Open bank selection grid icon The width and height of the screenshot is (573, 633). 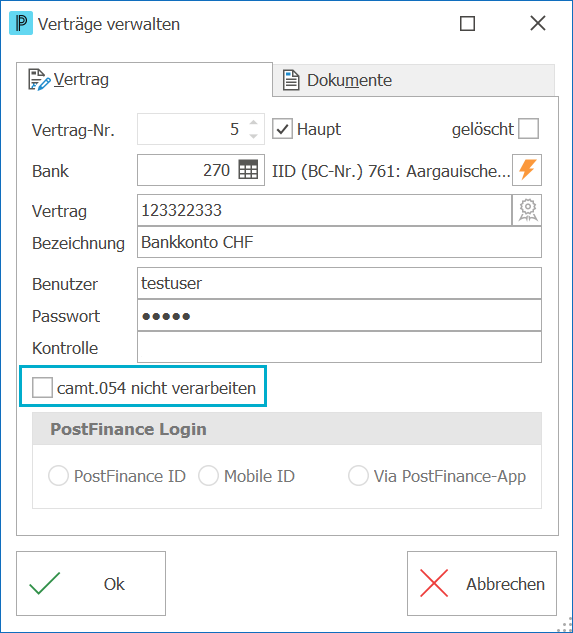248,170
